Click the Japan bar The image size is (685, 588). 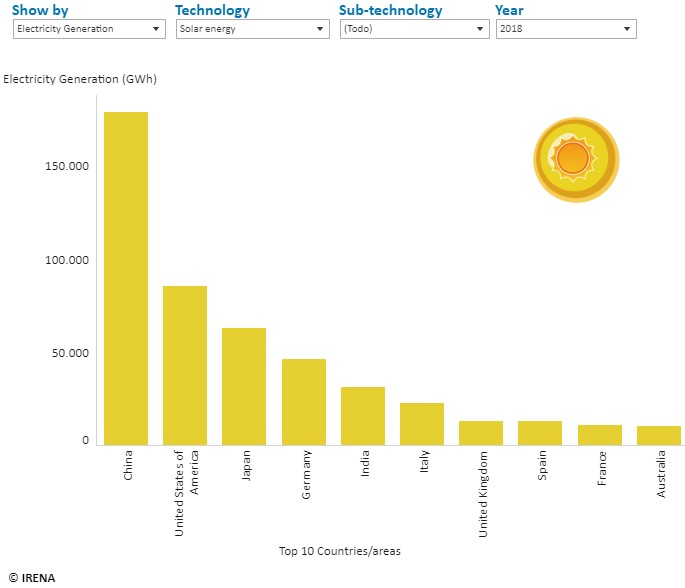(x=244, y=387)
